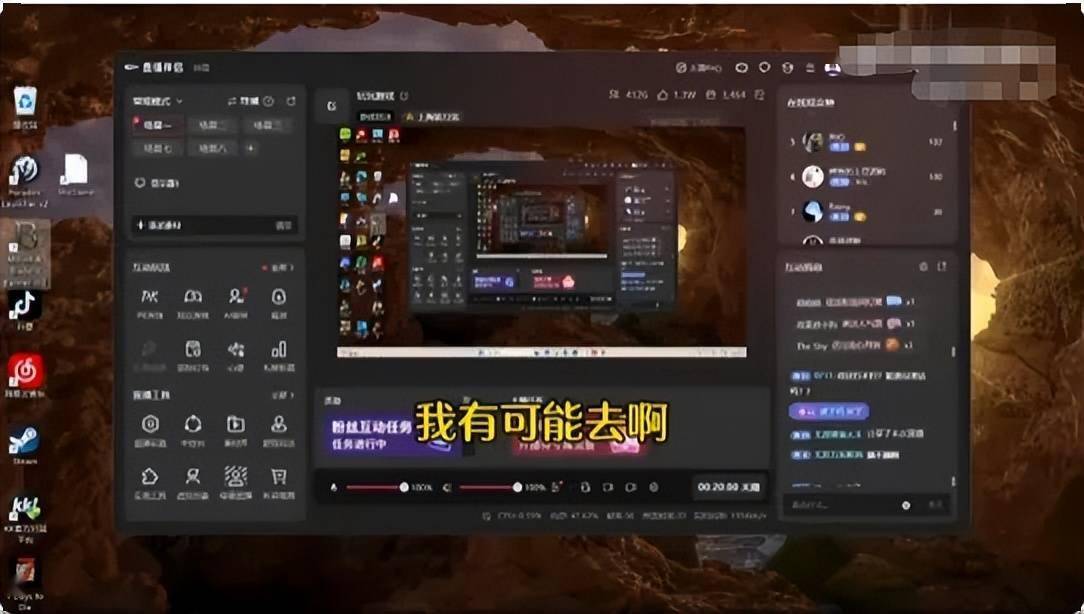The width and height of the screenshot is (1084, 614).
Task: Expand more live tools via 更多 arrow
Action: (x=282, y=396)
